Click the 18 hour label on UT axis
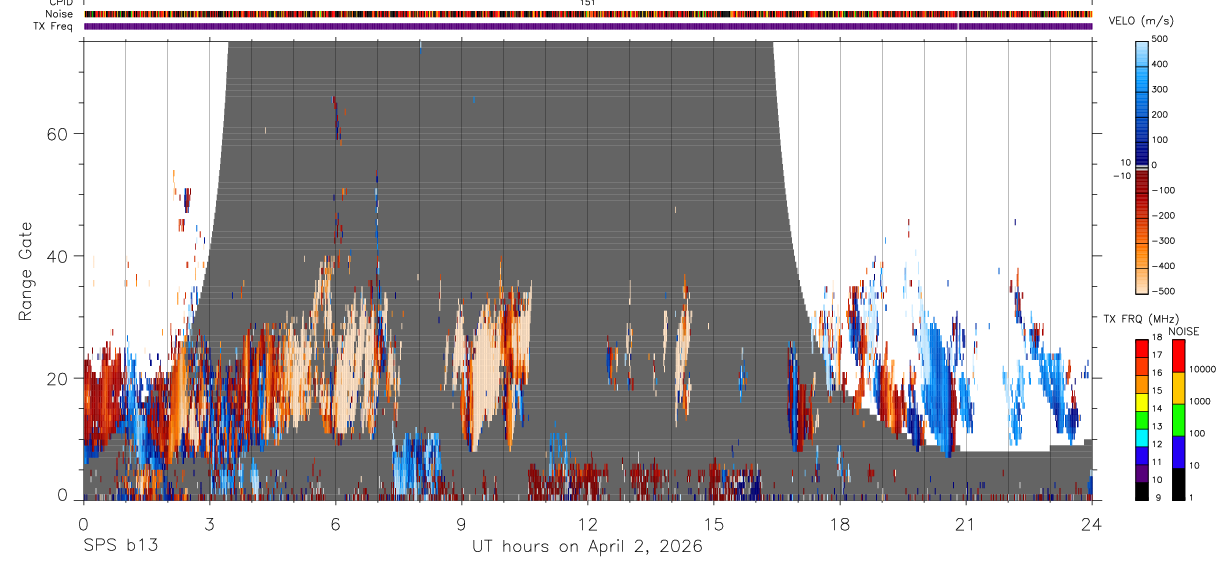The width and height of the screenshot is (1228, 567). 840,522
